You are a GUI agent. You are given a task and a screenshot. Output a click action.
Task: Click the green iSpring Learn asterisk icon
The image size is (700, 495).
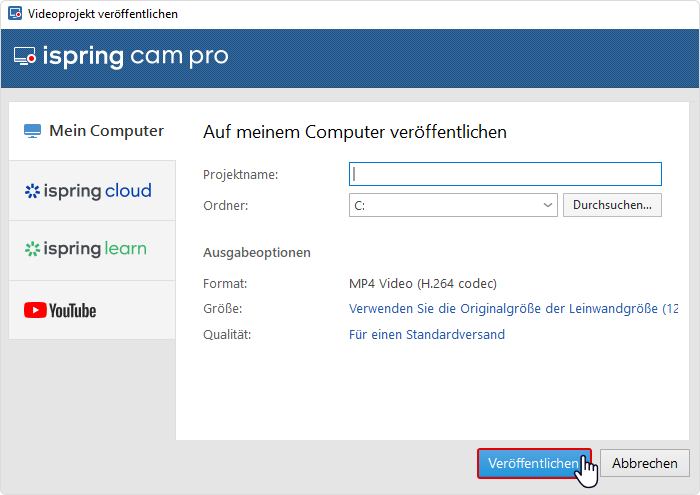(x=32, y=249)
